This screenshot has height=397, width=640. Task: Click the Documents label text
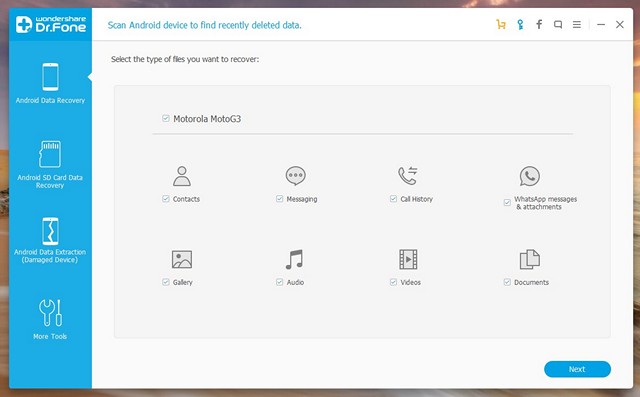[x=531, y=282]
